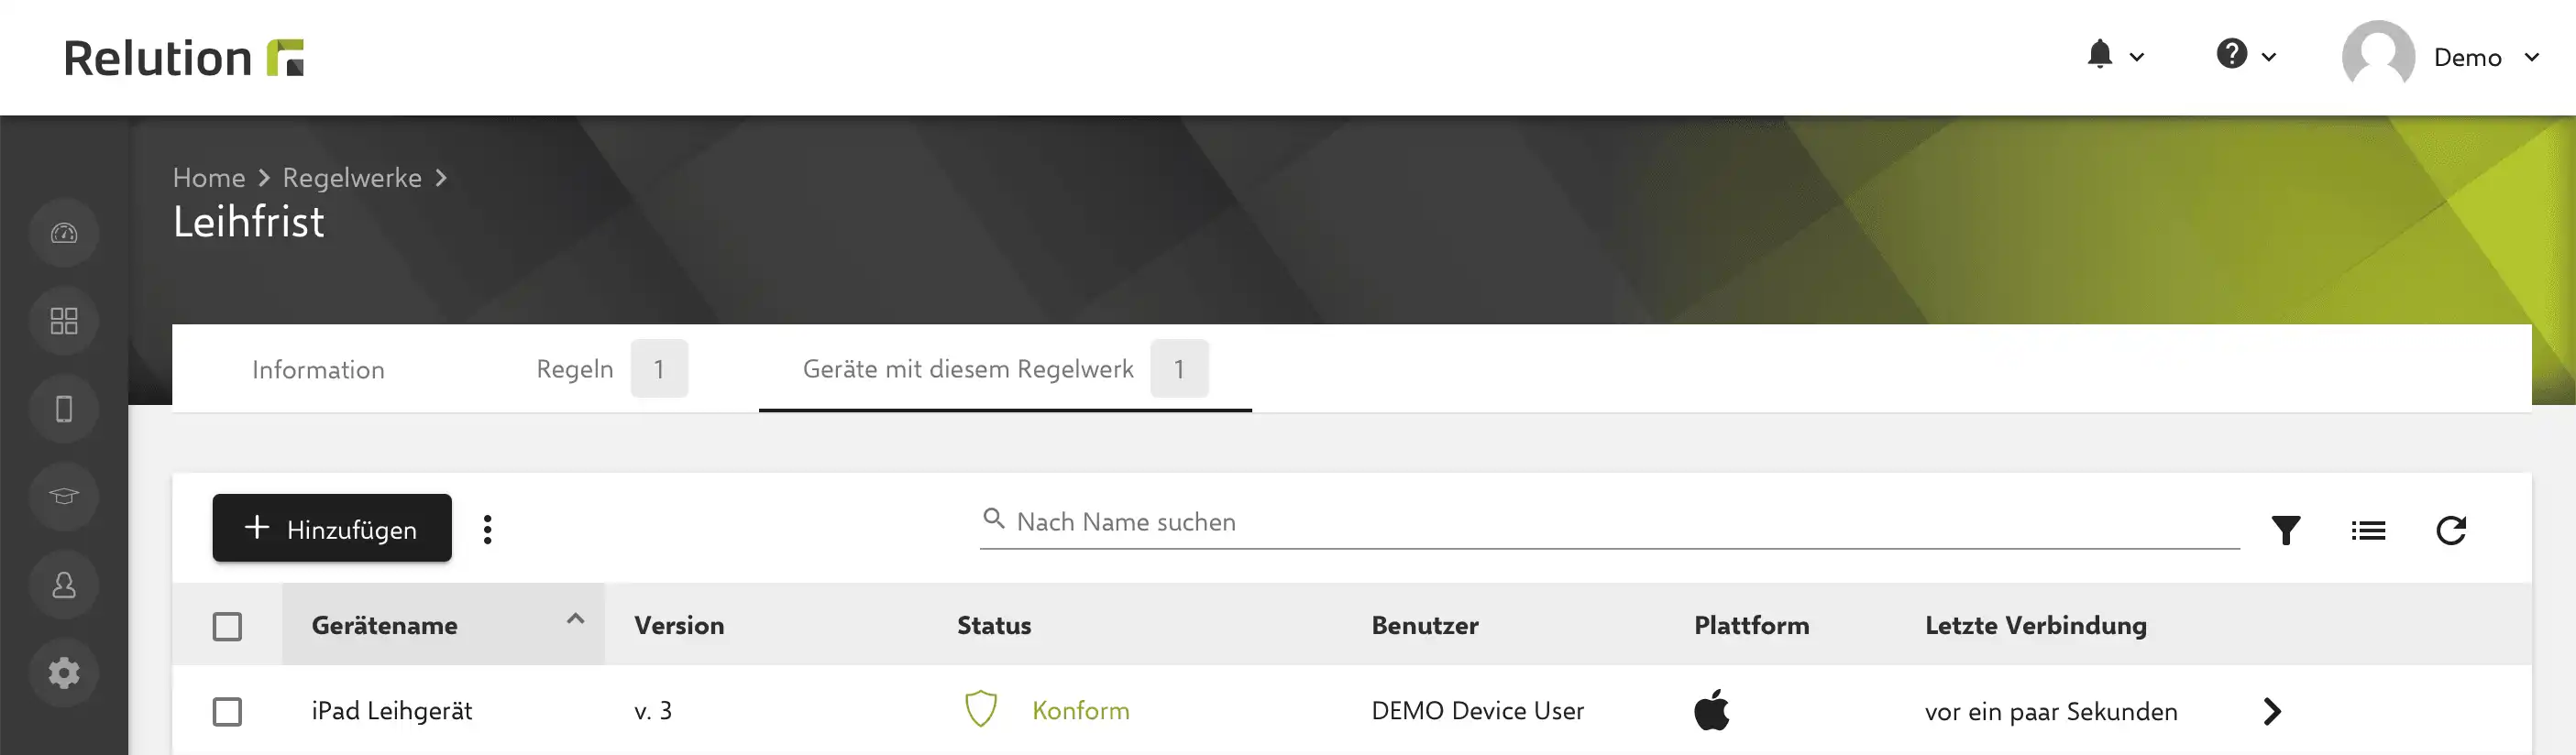Refresh the device list
2576x755 pixels.
[2451, 530]
